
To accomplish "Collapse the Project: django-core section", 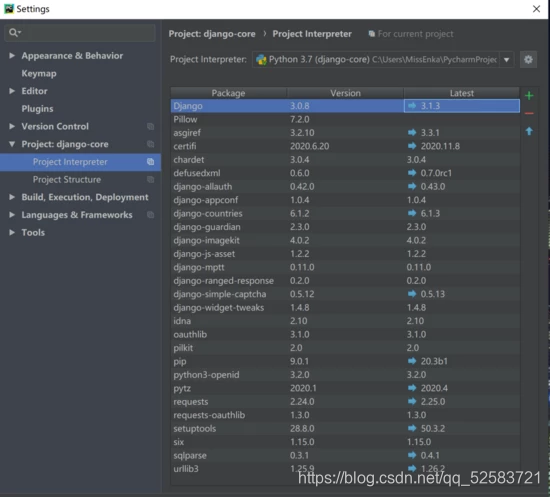I will click(12, 144).
